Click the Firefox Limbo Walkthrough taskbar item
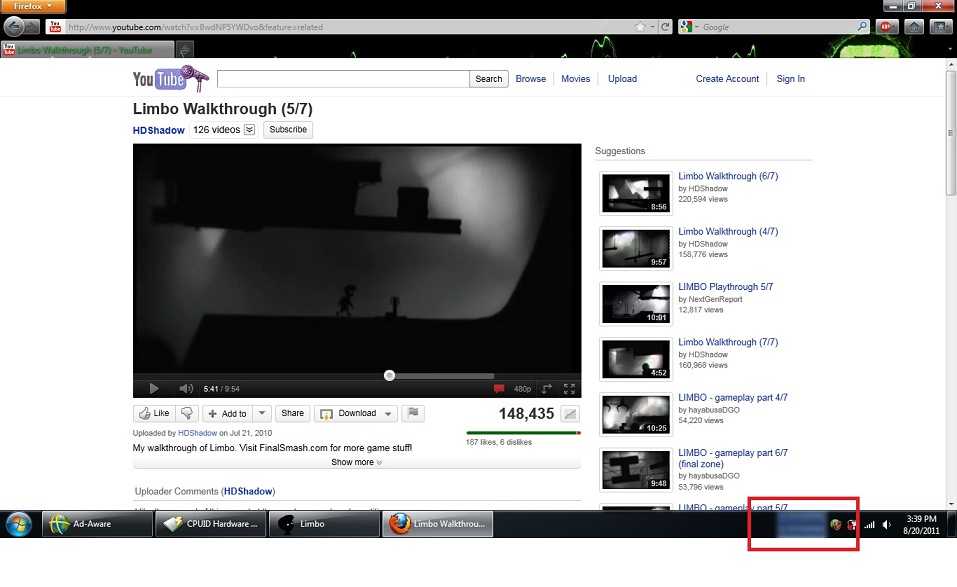Viewport: 957px width, 587px height. pyautogui.click(x=438, y=524)
